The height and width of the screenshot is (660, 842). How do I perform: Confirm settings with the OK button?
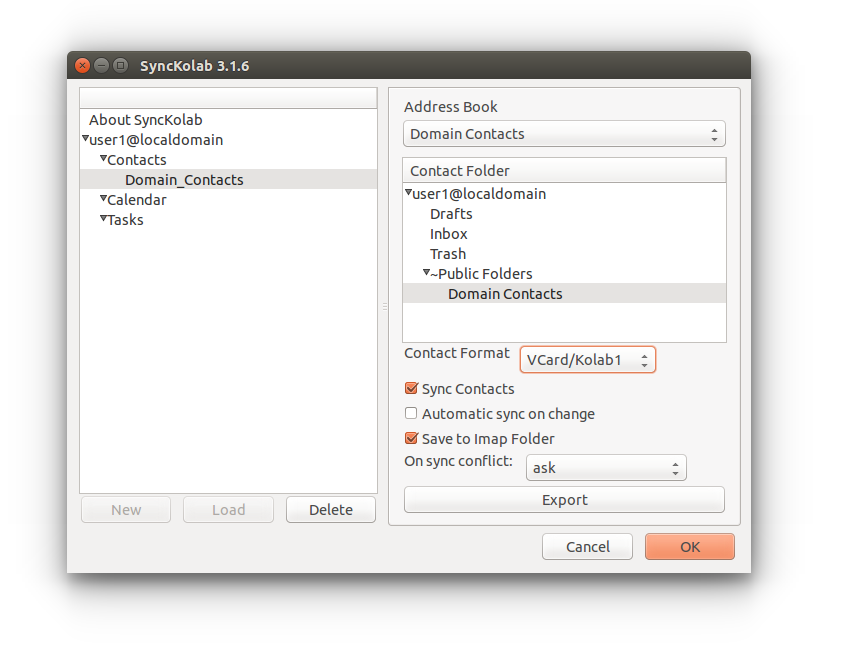[689, 547]
